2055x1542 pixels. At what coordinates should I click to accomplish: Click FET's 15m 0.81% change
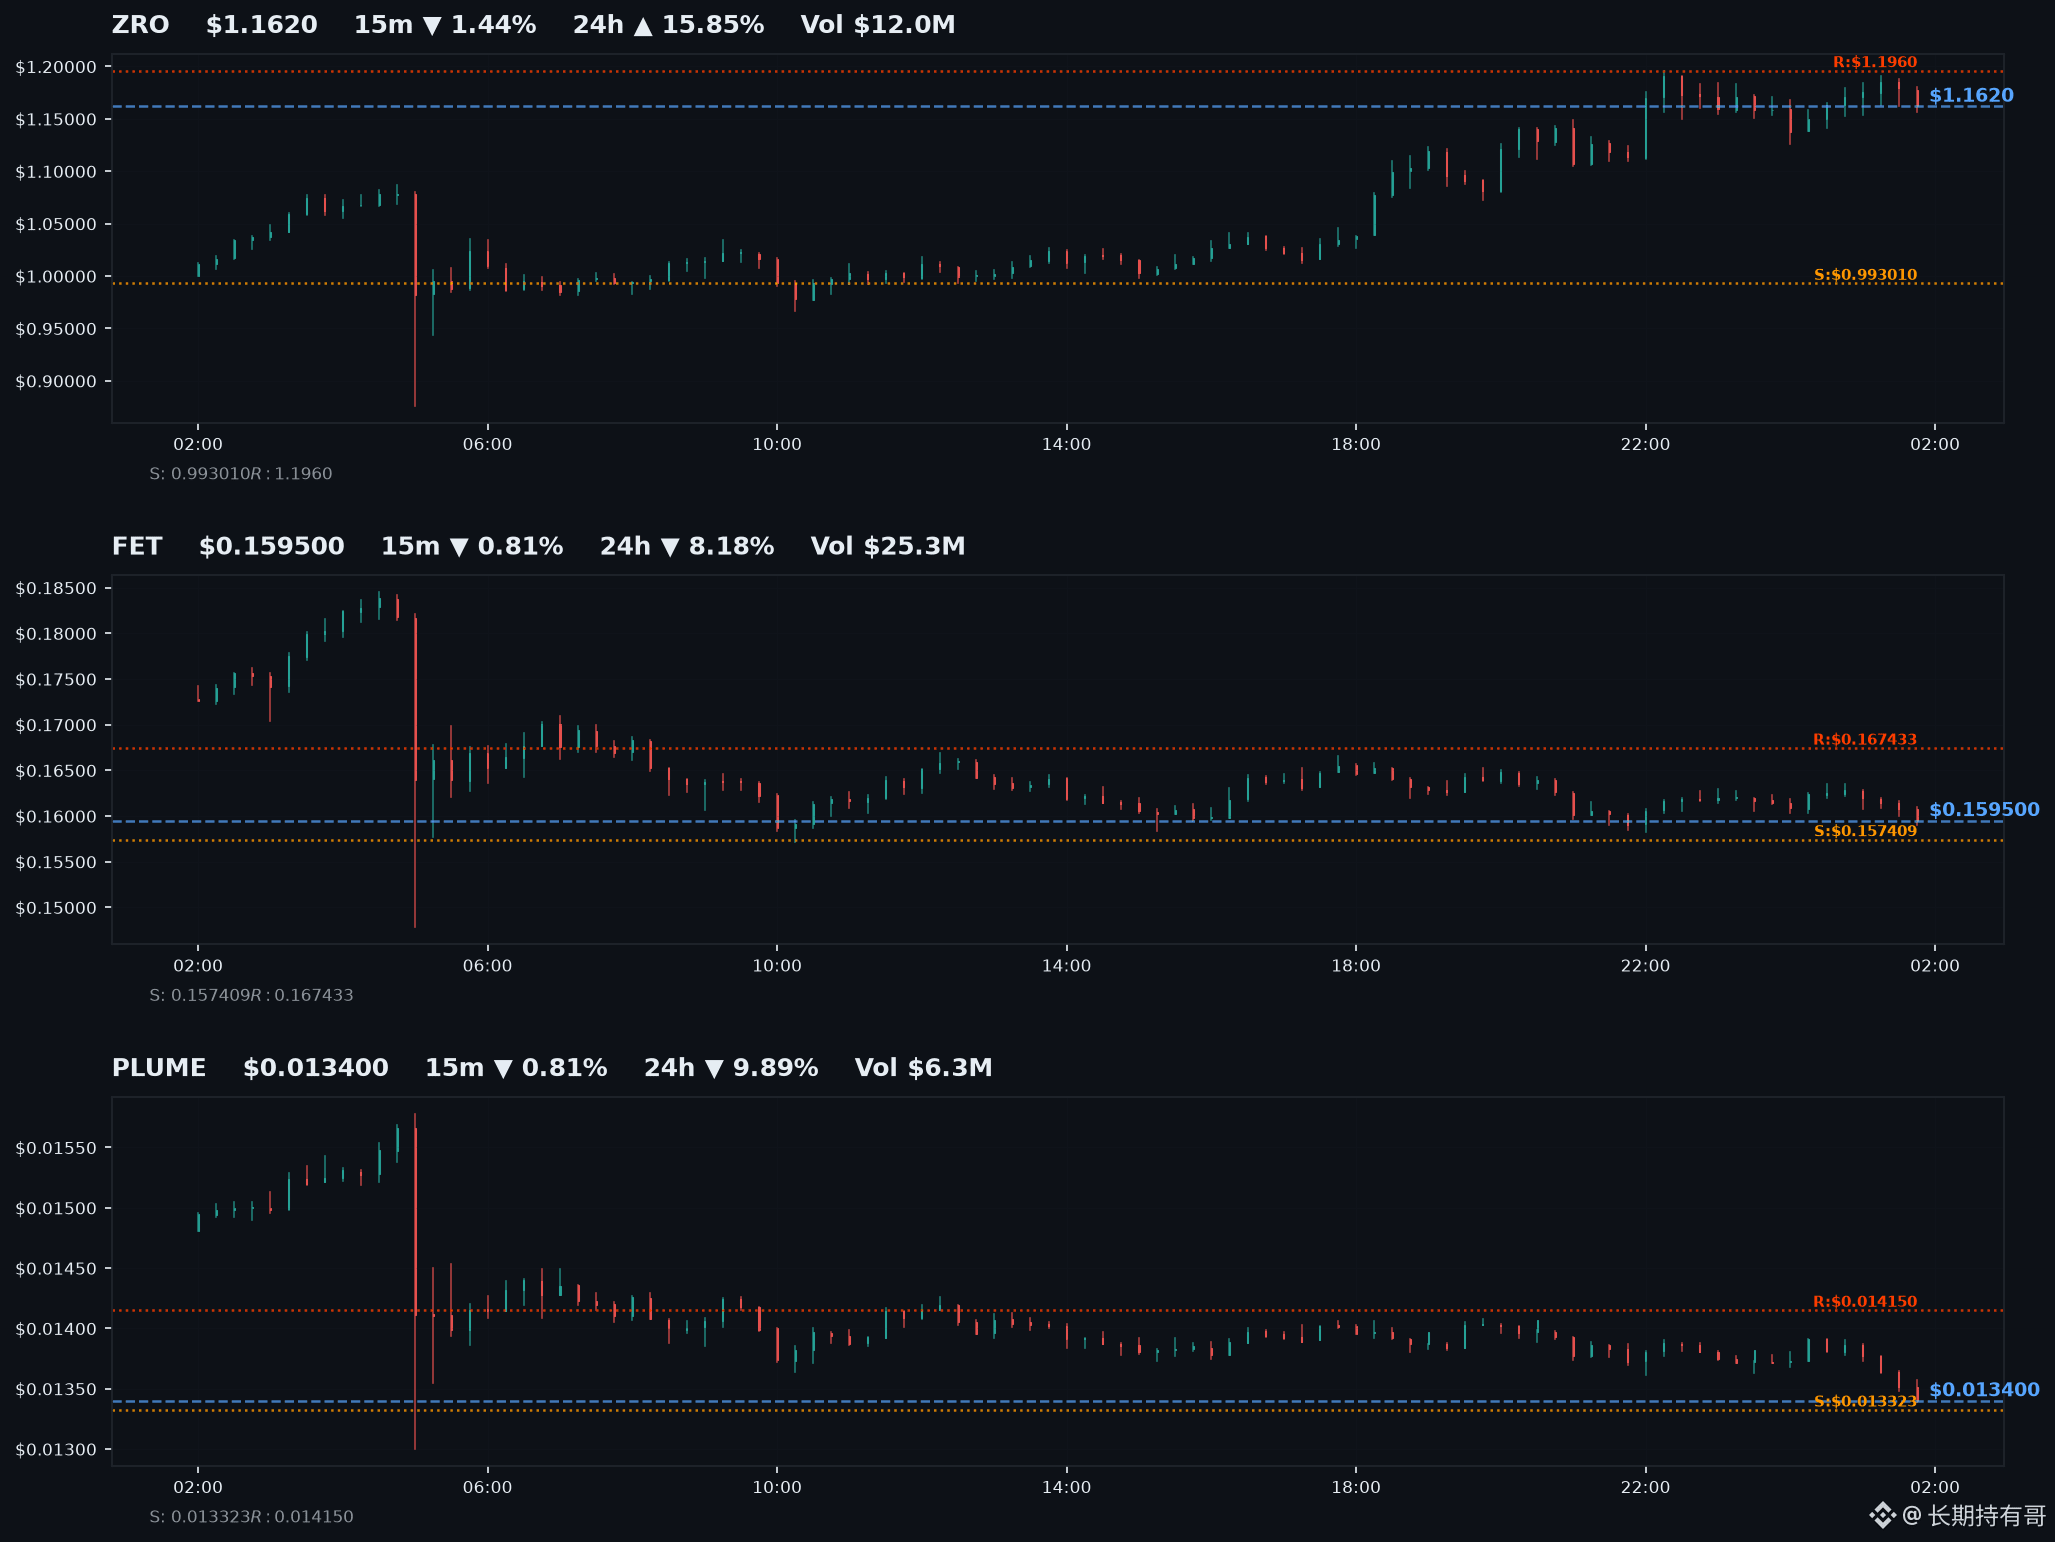click(472, 547)
